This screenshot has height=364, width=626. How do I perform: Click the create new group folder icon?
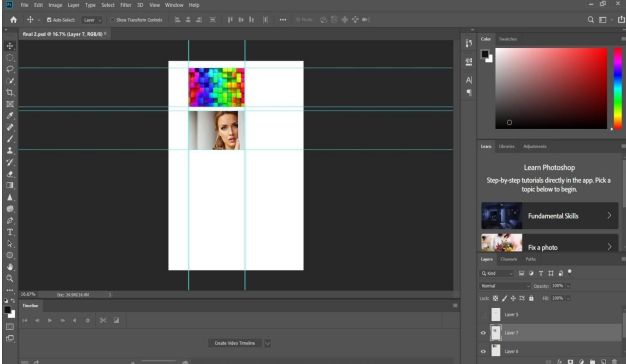tap(592, 362)
